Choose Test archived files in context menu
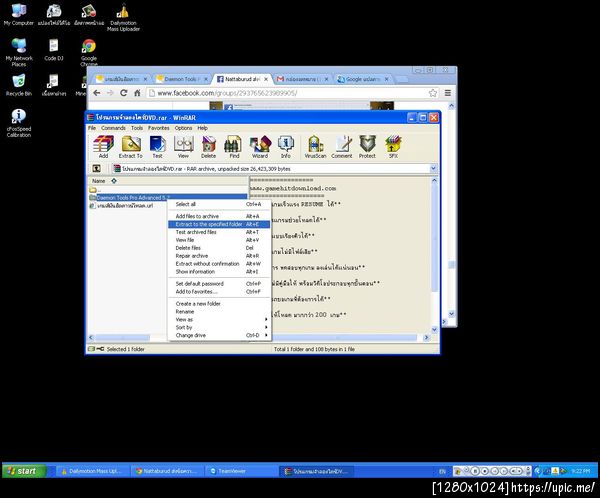 219,232
